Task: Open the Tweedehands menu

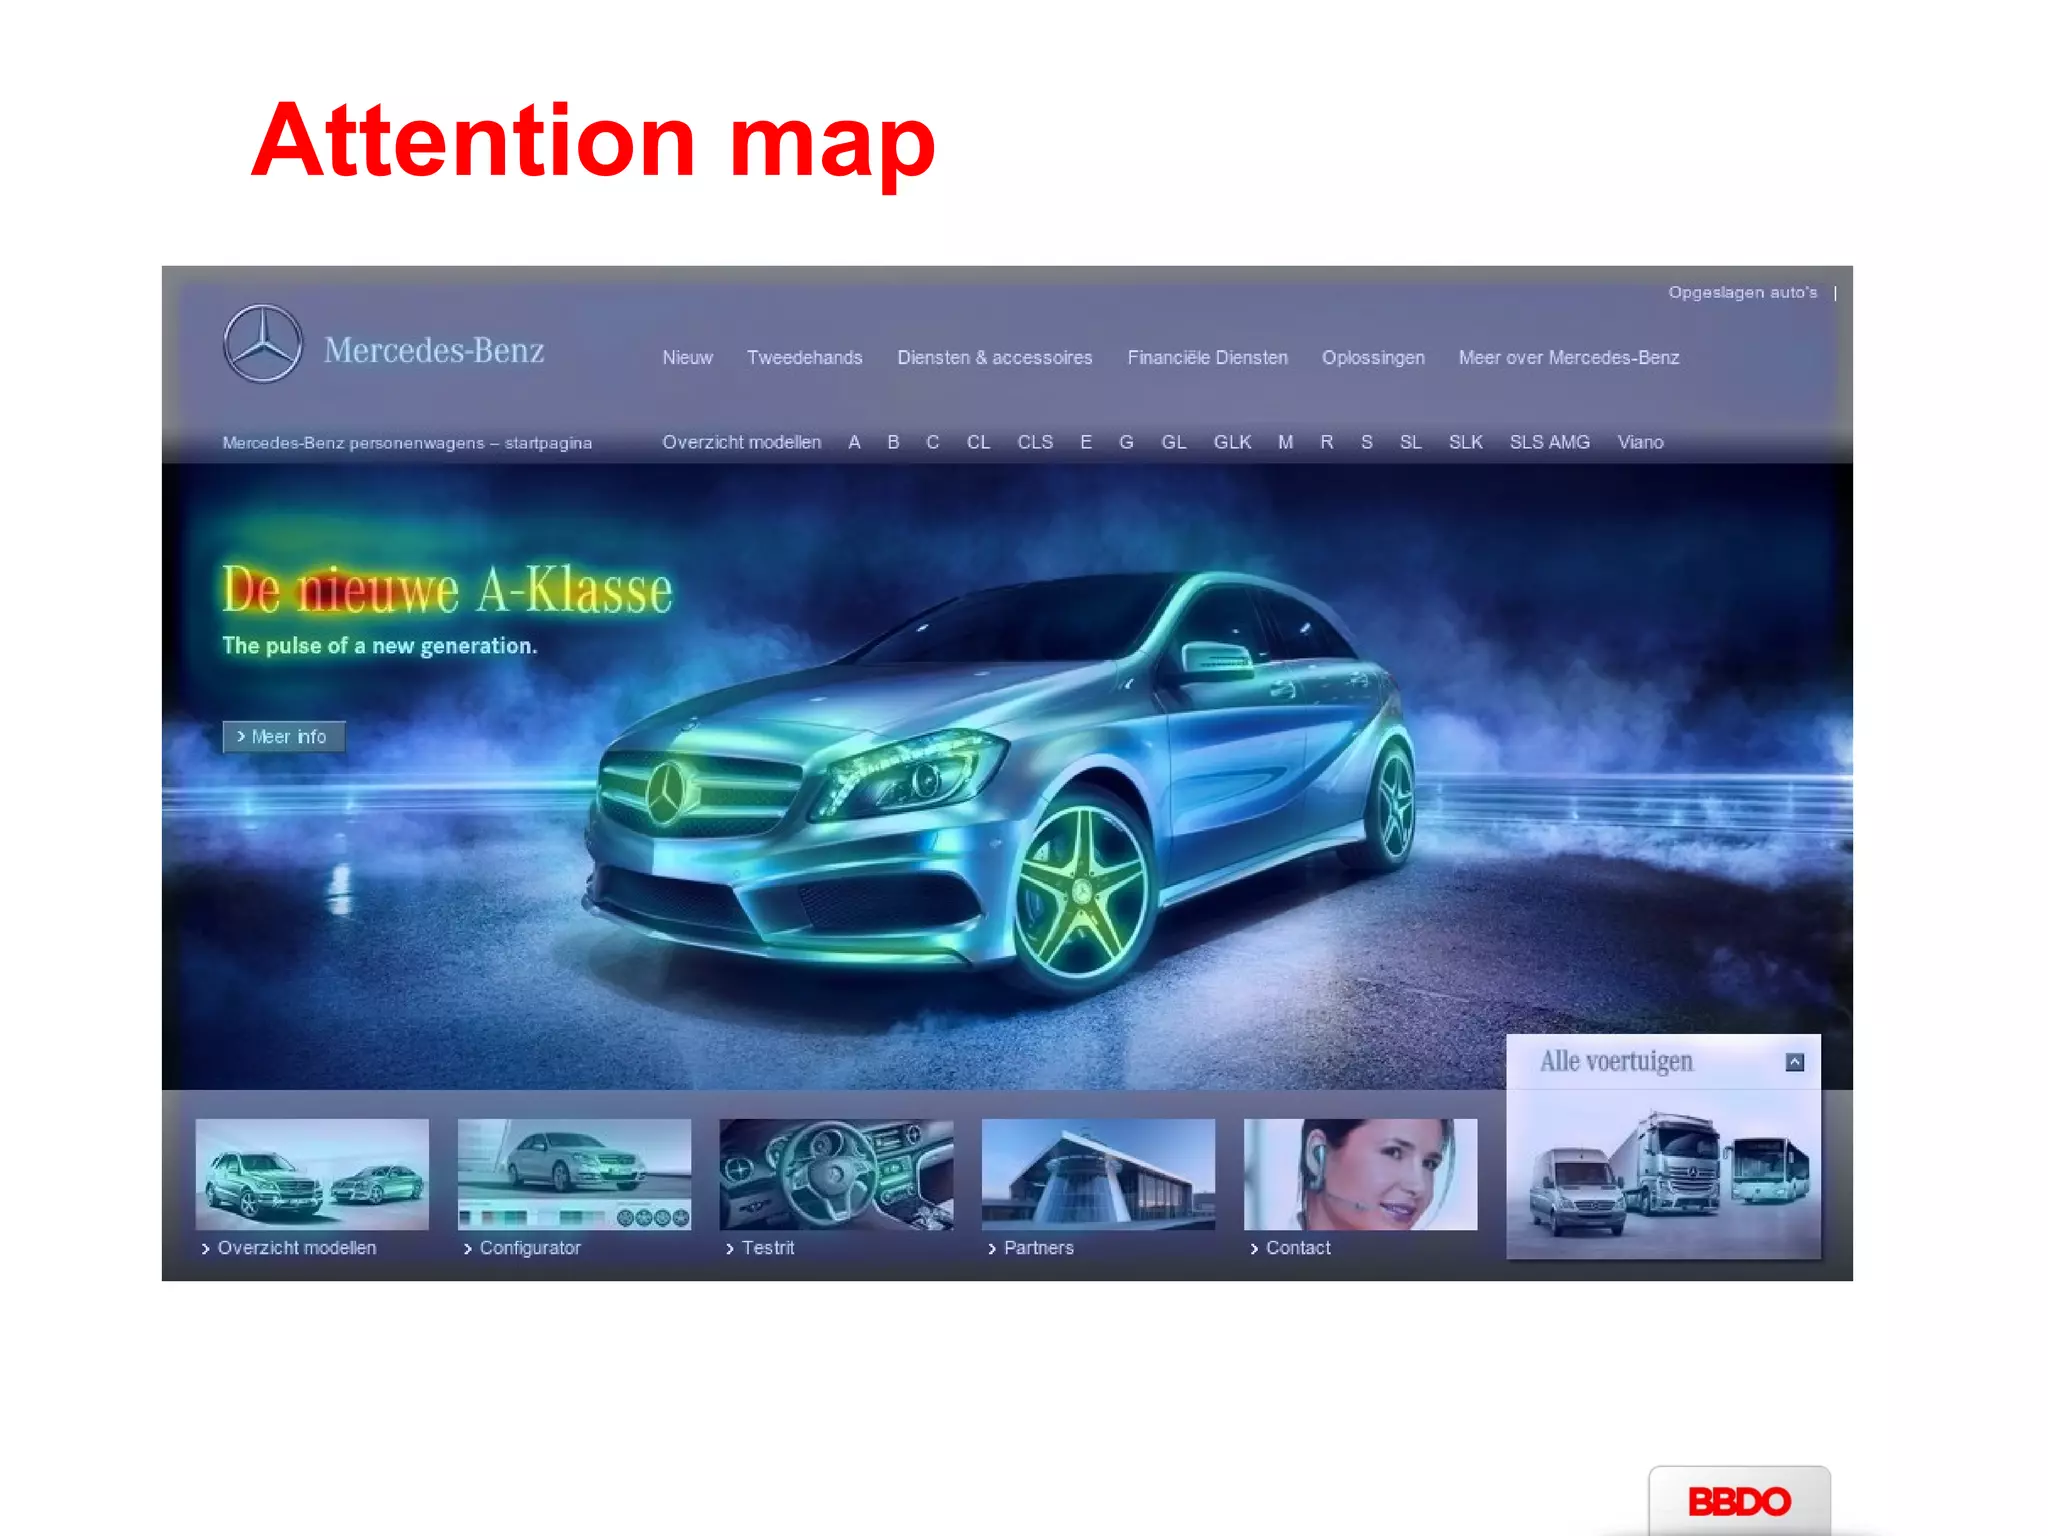Action: pos(804,358)
